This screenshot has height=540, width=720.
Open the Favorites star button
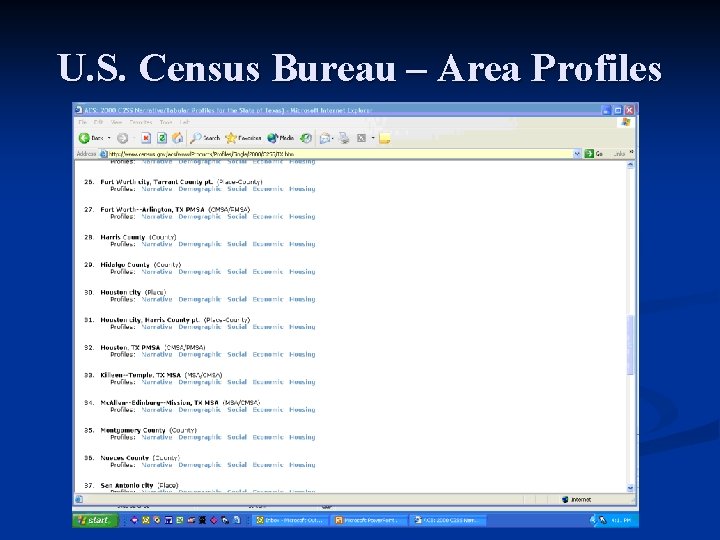(243, 138)
